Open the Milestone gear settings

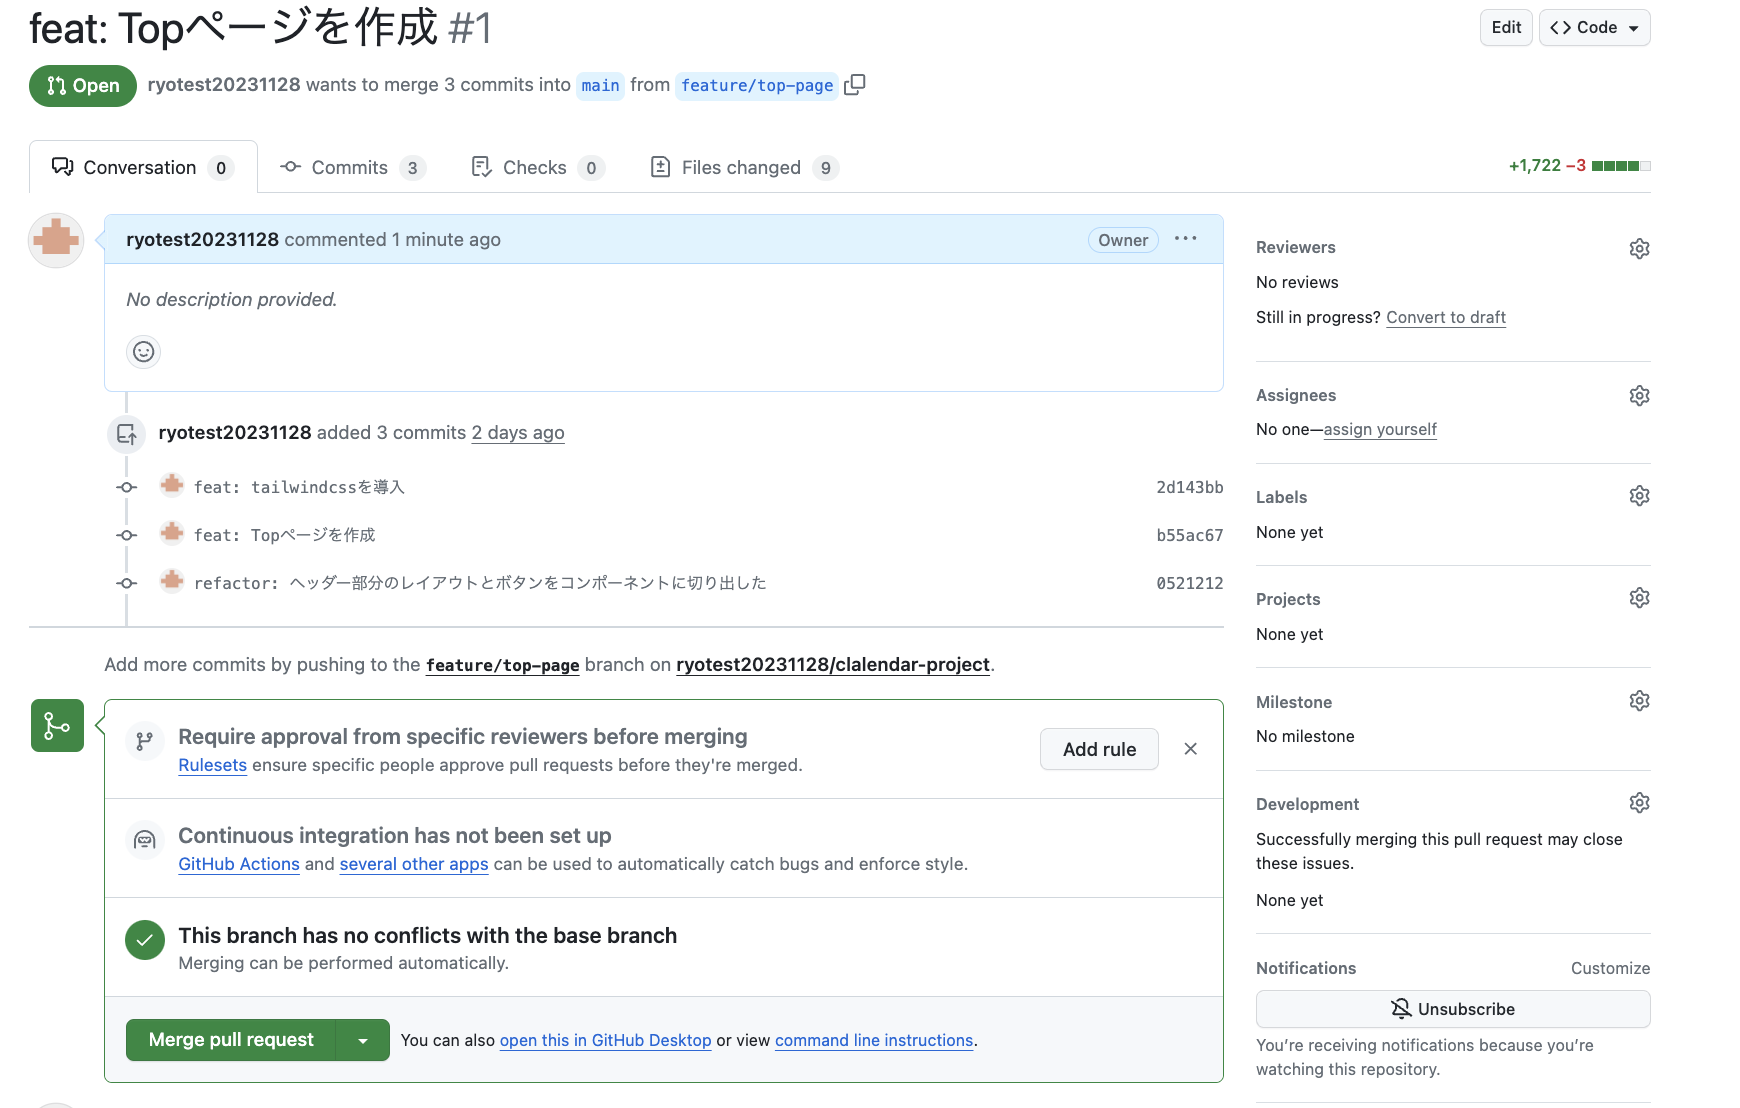(x=1639, y=701)
